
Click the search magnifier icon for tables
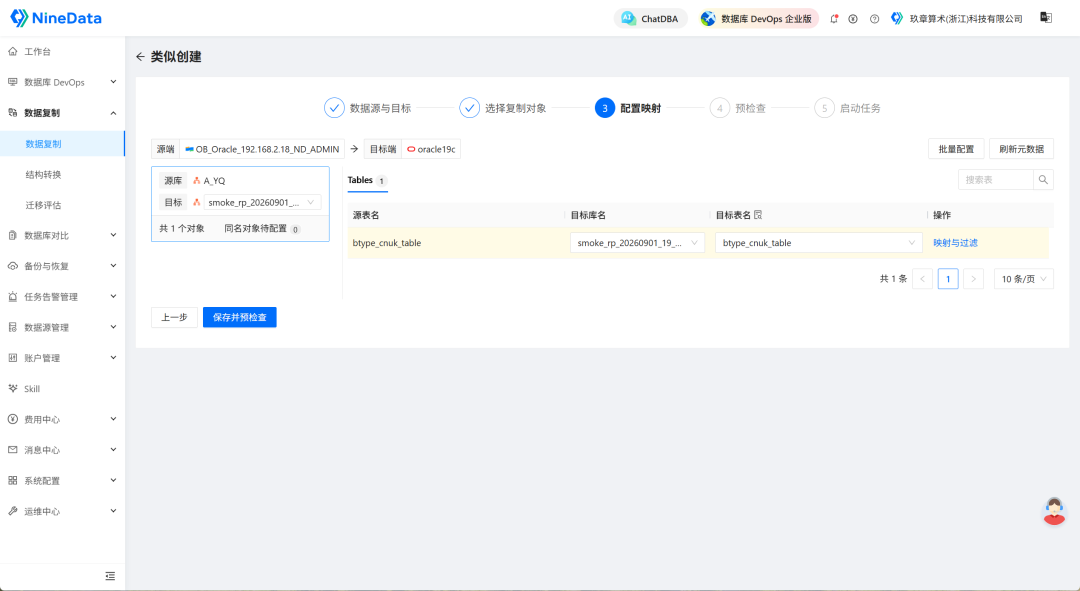click(x=1043, y=180)
